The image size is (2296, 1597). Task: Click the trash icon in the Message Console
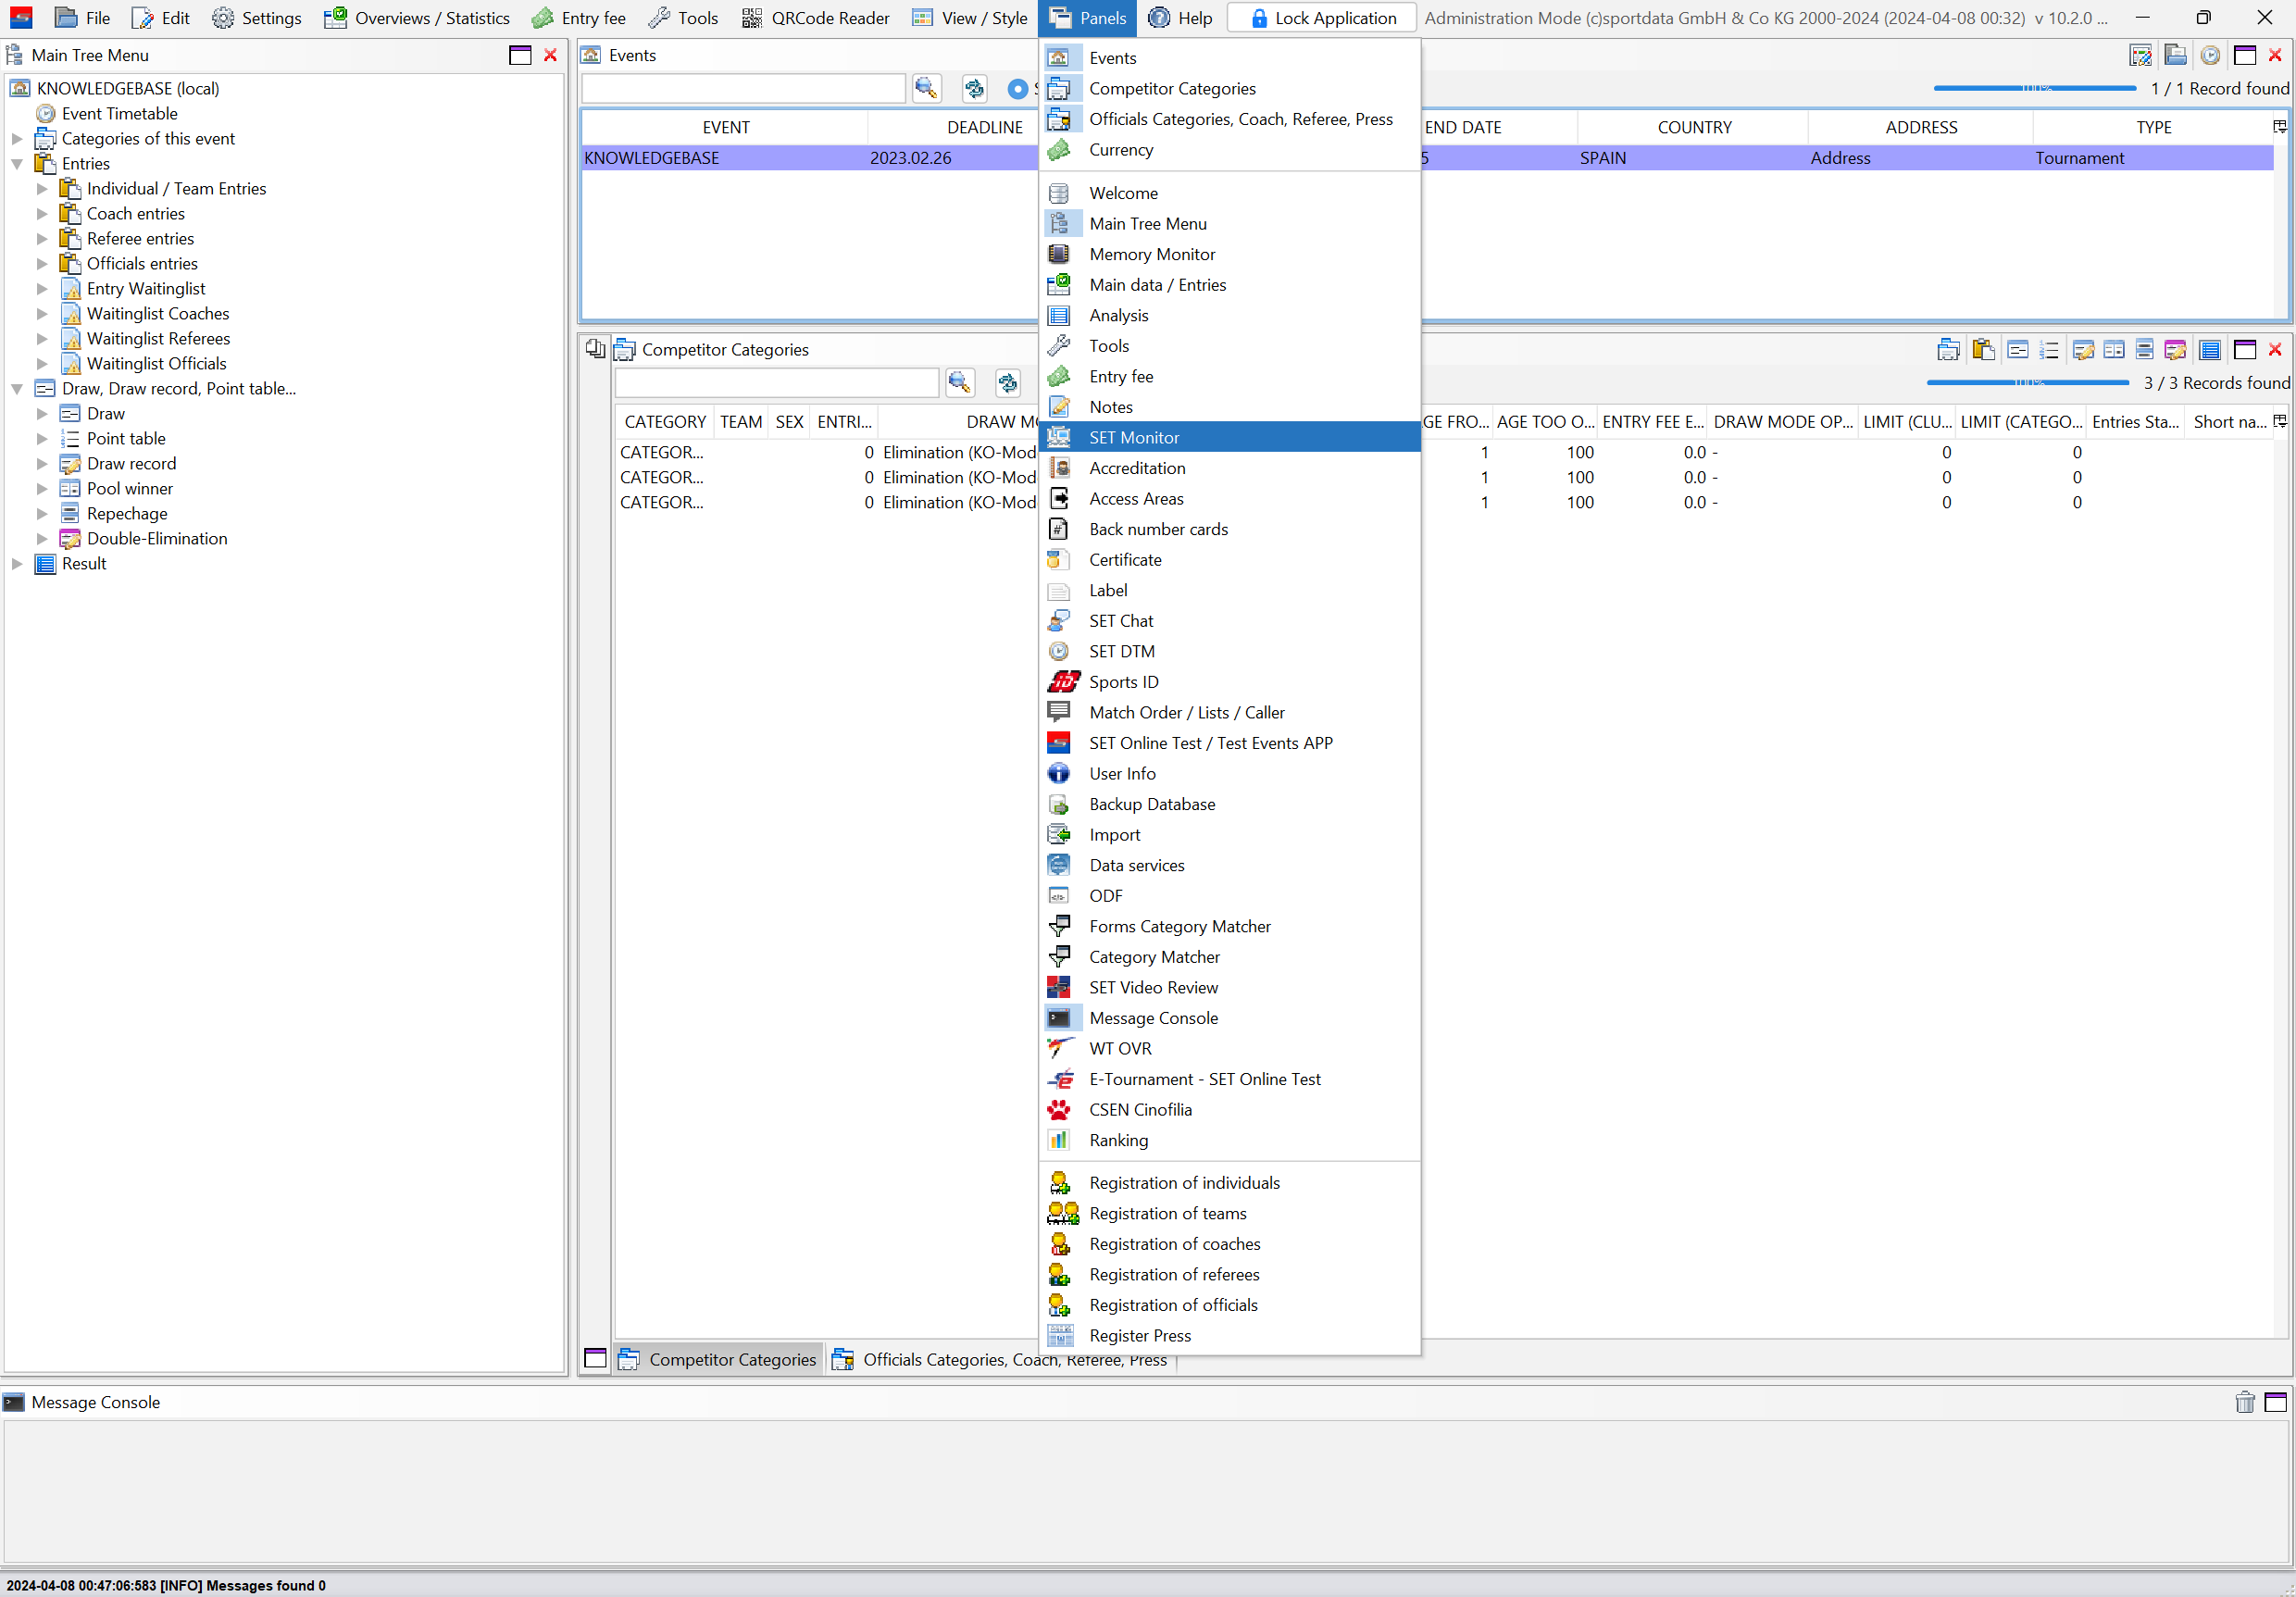click(x=2244, y=1402)
